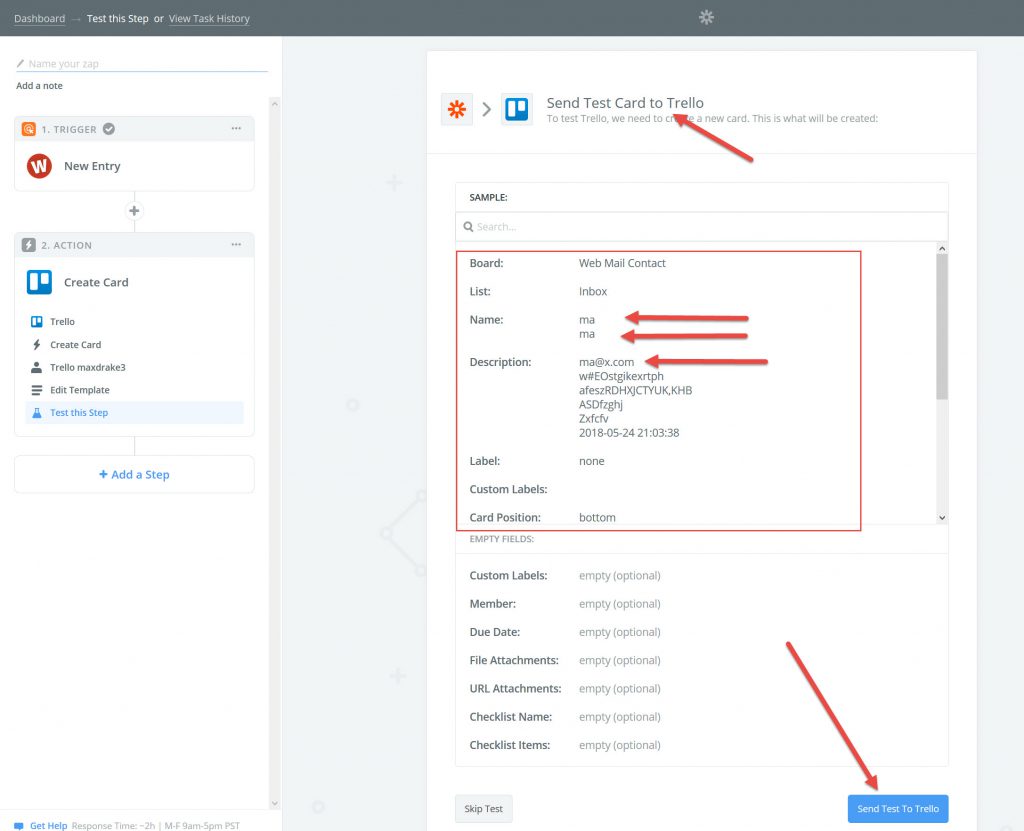This screenshot has width=1024, height=831.
Task: Open the trigger step three-dot menu
Action: click(236, 129)
